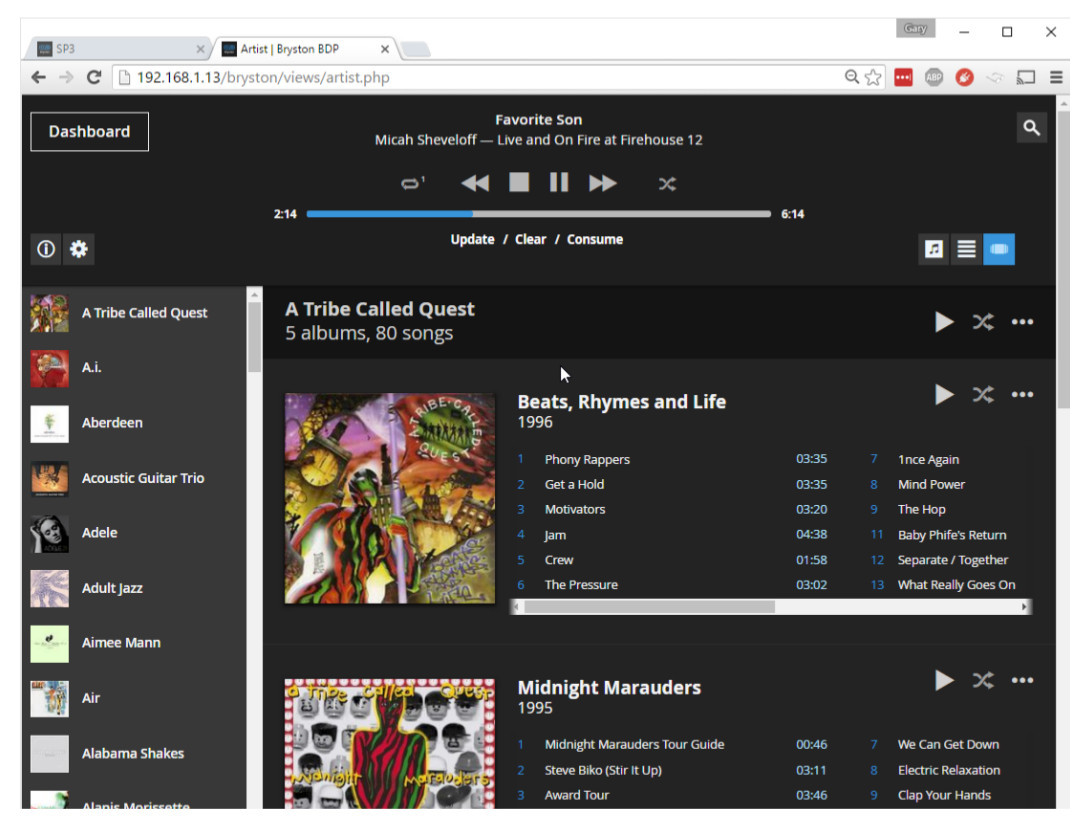This screenshot has width=1092, height=832.
Task: Click the browser back arrow
Action: coord(39,77)
